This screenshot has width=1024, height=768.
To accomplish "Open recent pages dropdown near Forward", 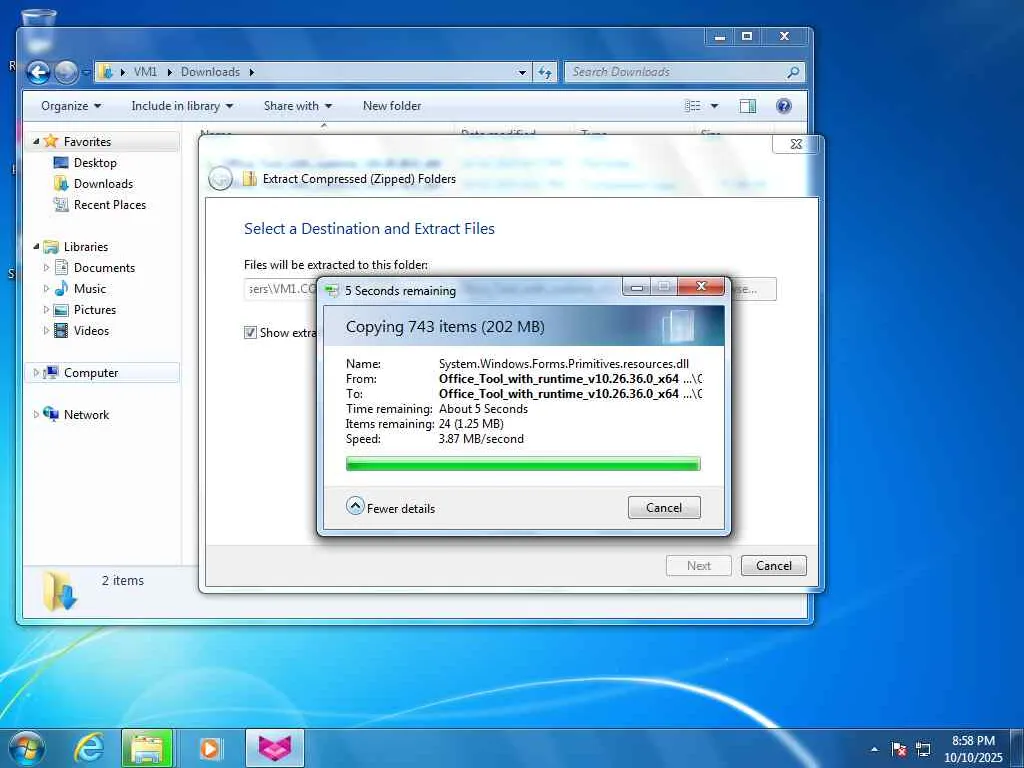I will point(86,72).
